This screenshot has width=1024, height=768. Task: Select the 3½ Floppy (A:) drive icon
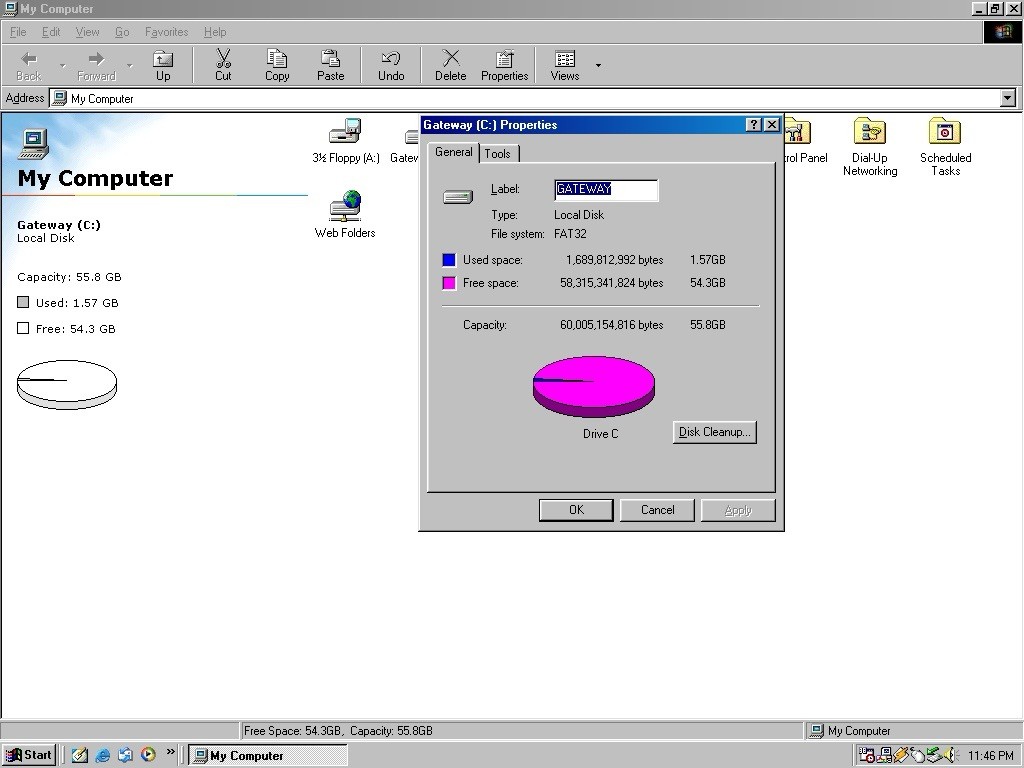coord(345,140)
